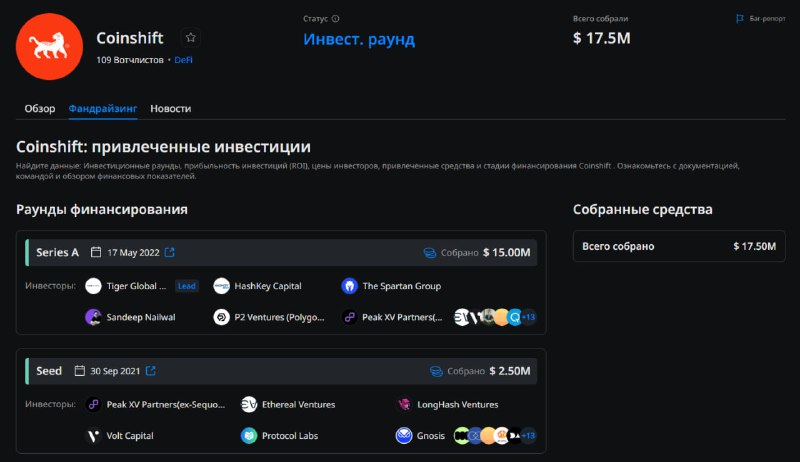Click the 17 May 2022 date
This screenshot has width=800, height=462.
tap(133, 252)
